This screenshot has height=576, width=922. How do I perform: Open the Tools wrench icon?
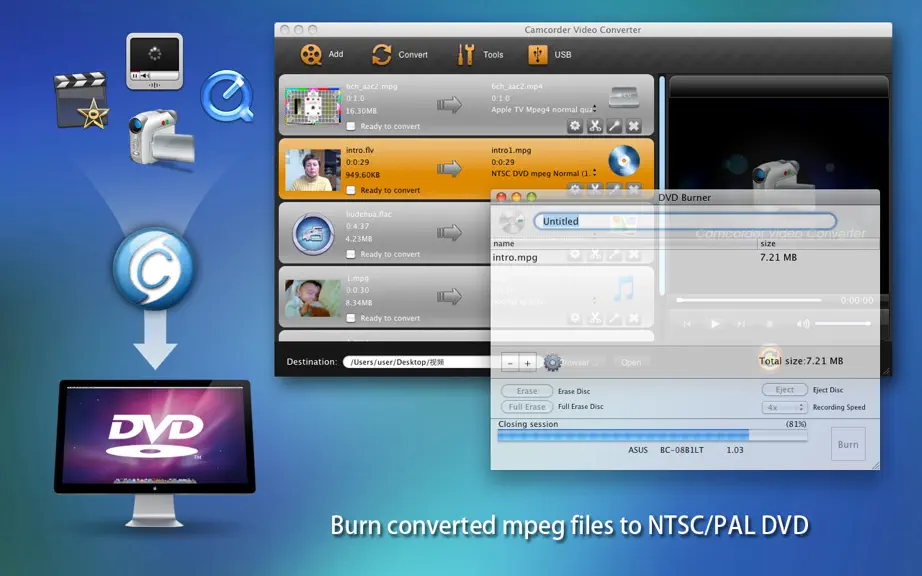(466, 55)
